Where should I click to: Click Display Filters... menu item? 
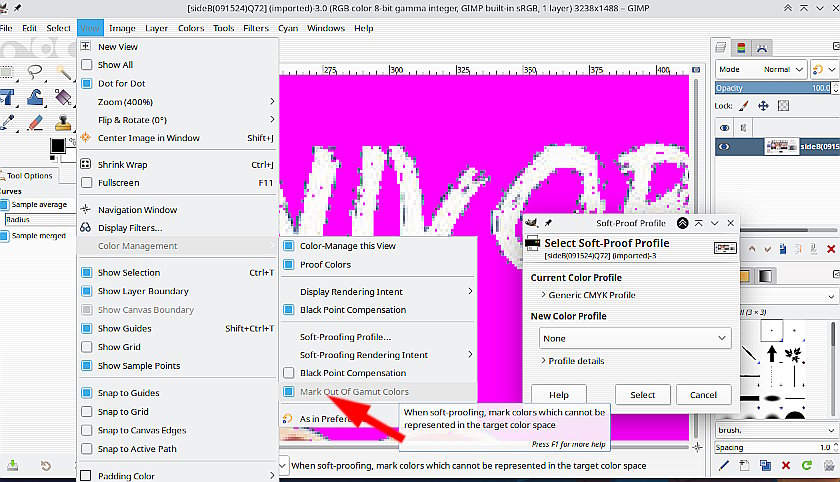click(x=130, y=228)
